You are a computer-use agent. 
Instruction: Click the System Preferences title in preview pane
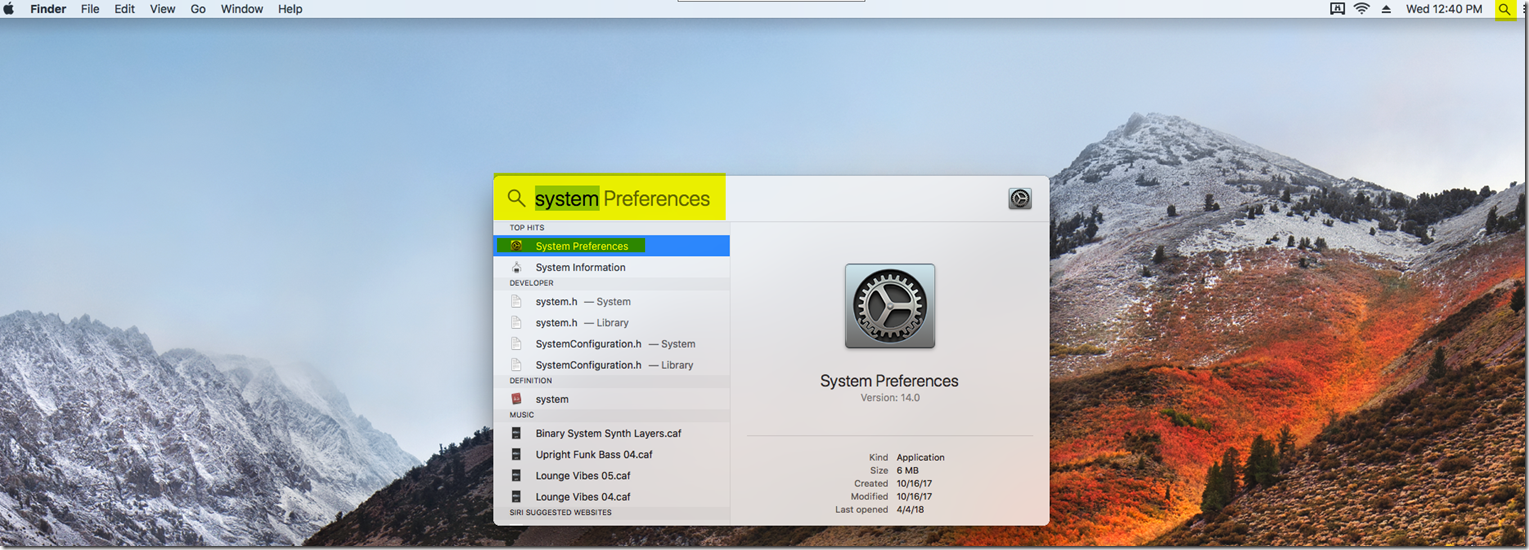point(889,381)
